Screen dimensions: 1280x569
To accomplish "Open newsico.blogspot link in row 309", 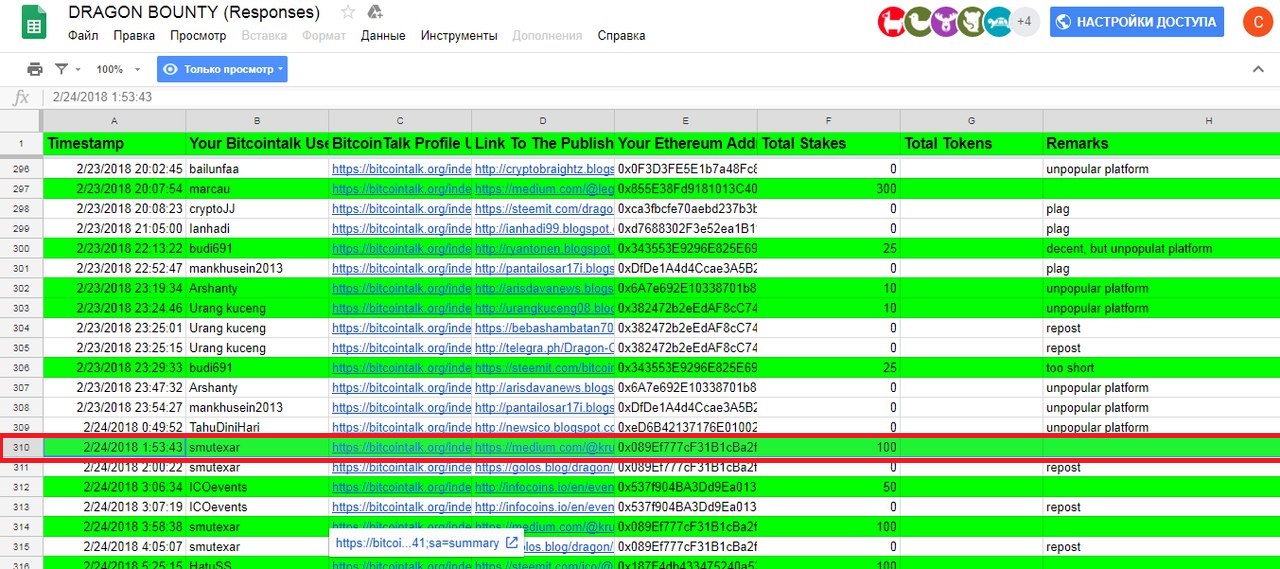I will click(x=544, y=427).
